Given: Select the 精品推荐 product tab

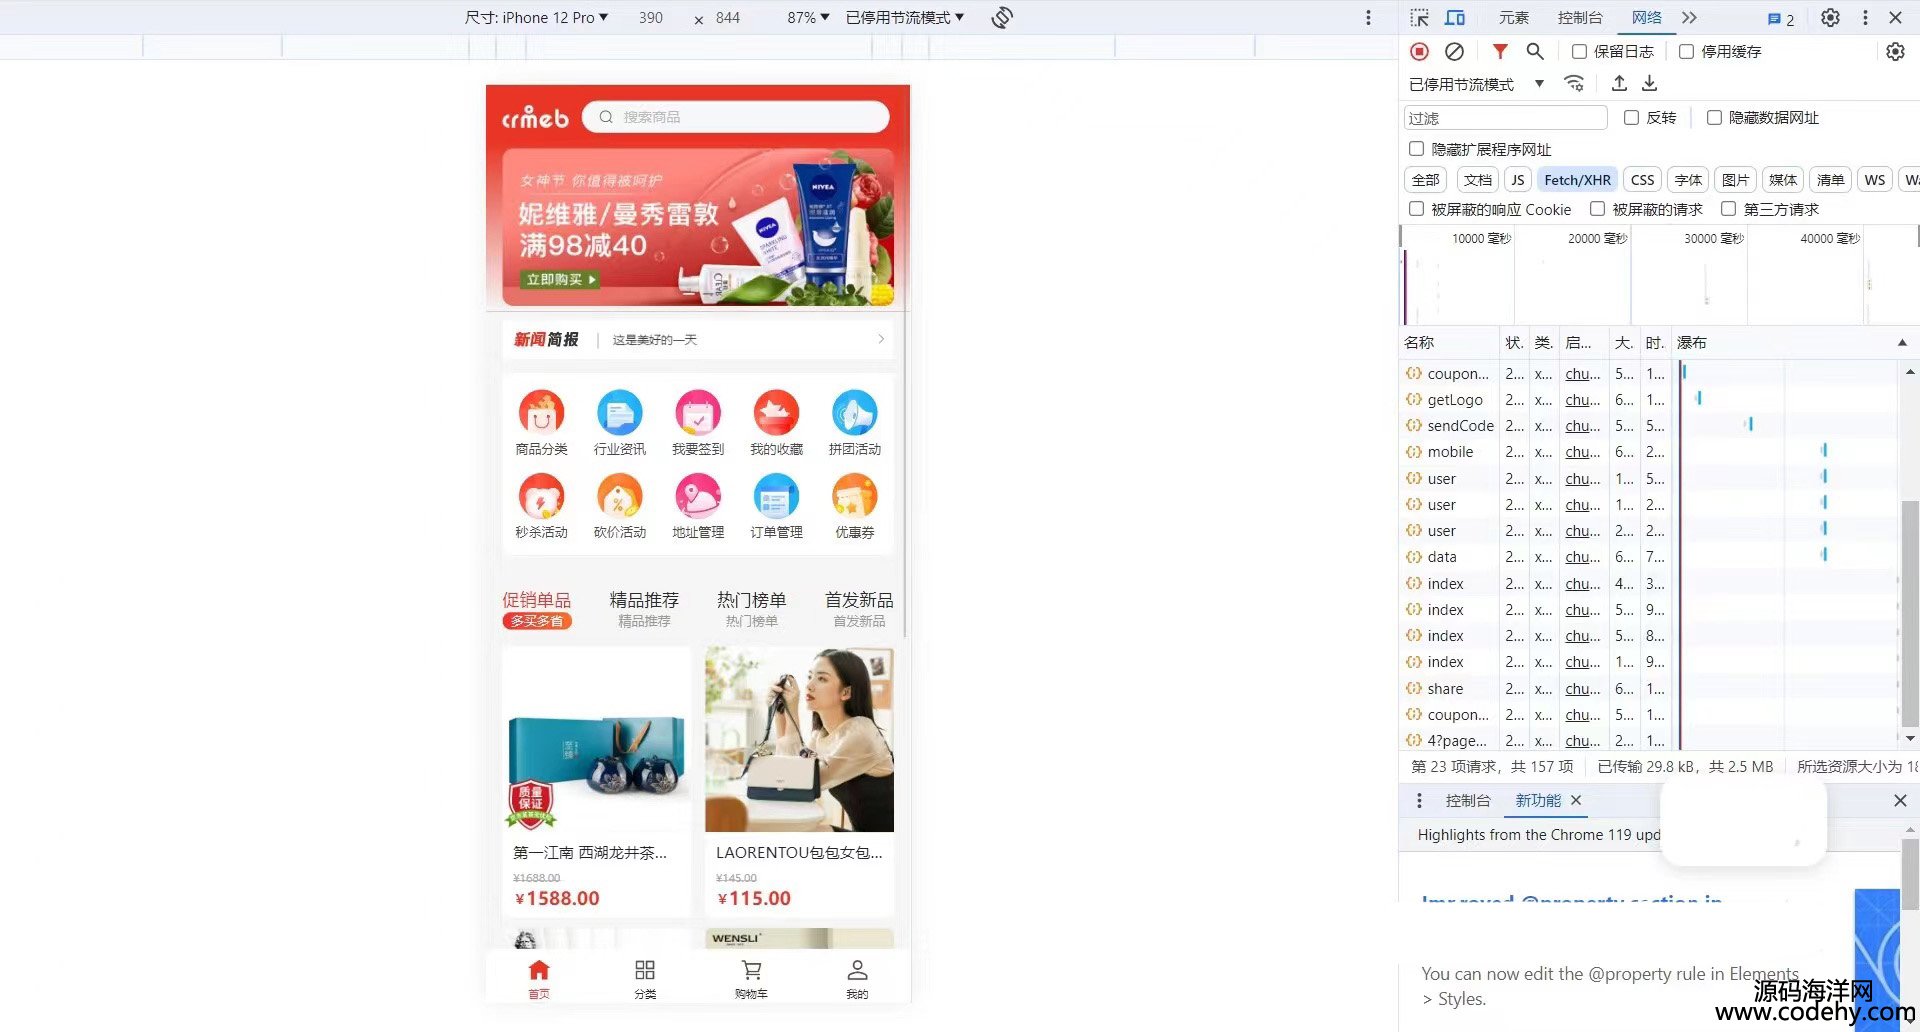Looking at the screenshot, I should pos(644,609).
